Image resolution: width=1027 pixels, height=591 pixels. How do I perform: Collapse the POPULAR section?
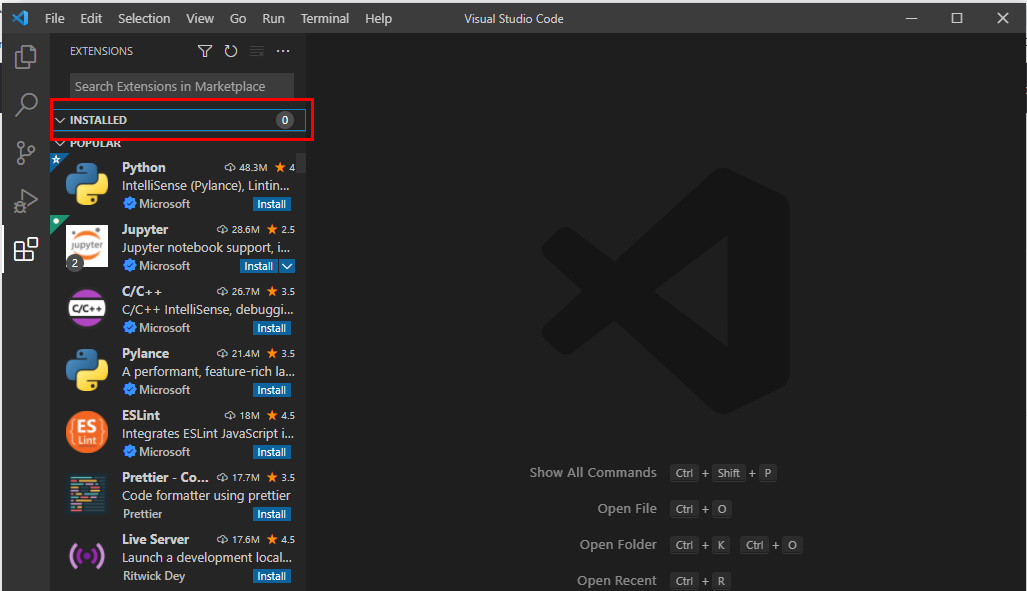pyautogui.click(x=60, y=143)
